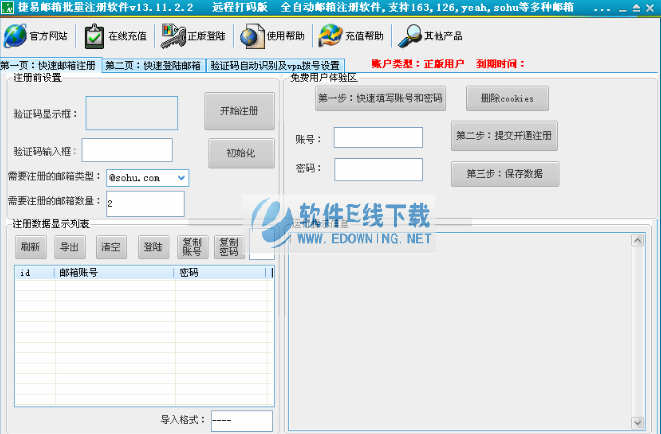Click the 导入格式 input field

tap(241, 421)
